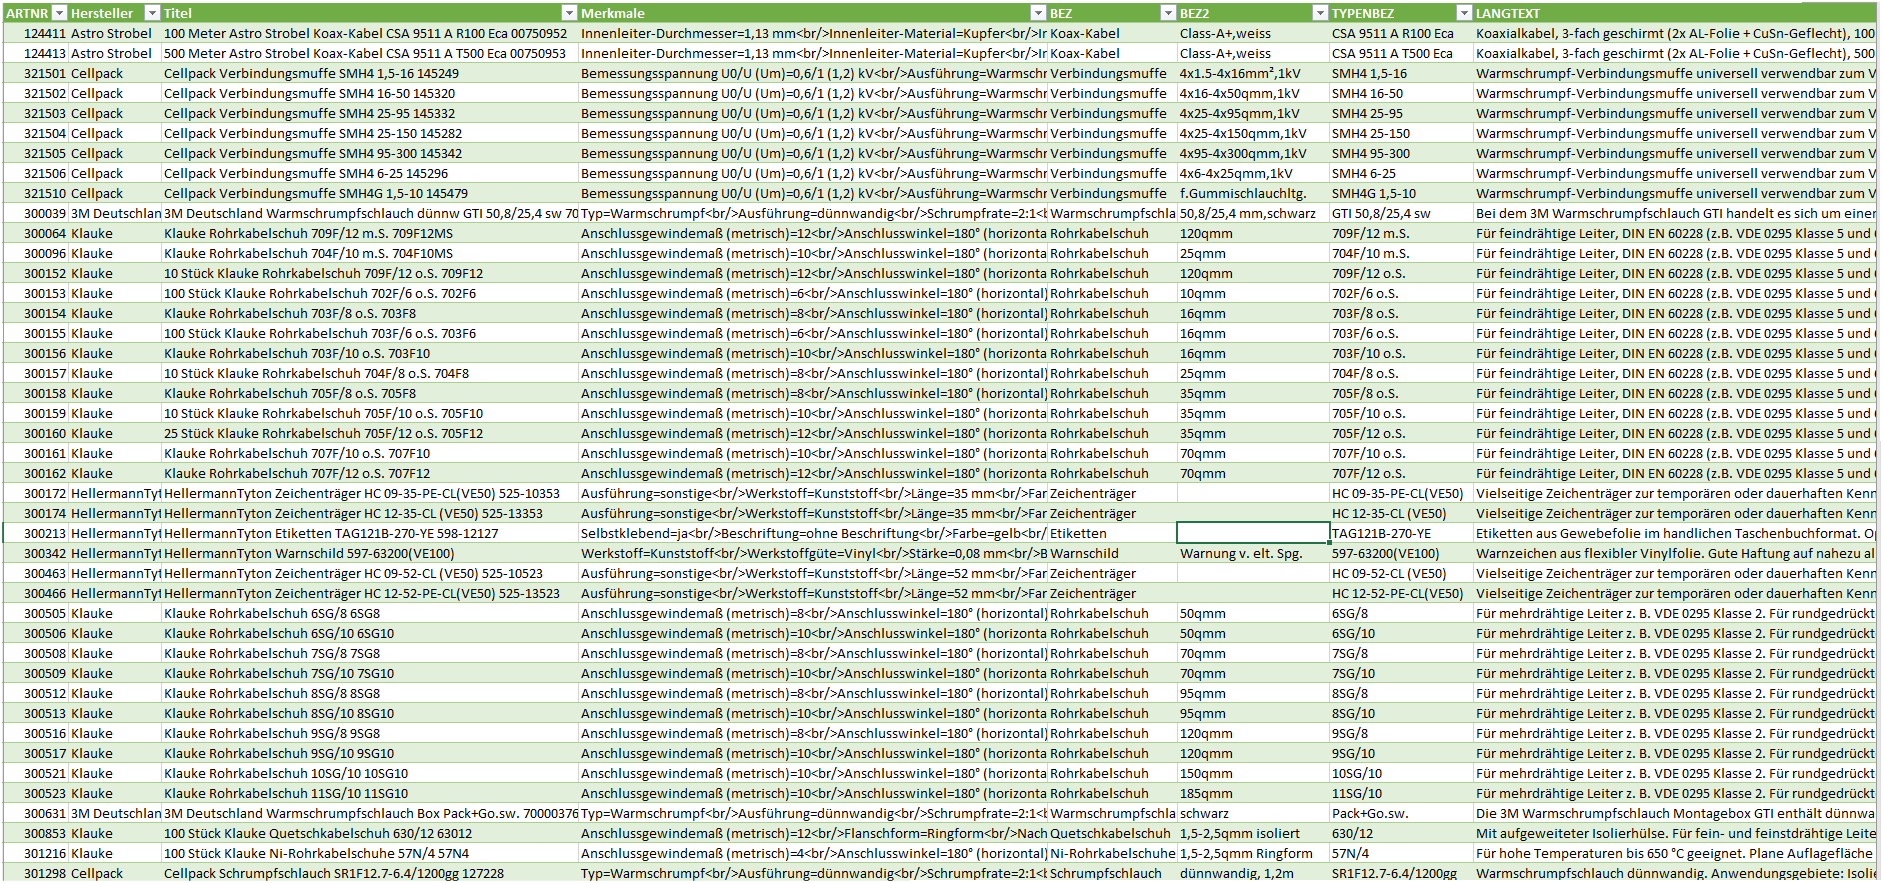Viewport: 1883px width, 883px height.
Task: Select BEZ cell 'Warnschild'
Action: (x=1112, y=553)
